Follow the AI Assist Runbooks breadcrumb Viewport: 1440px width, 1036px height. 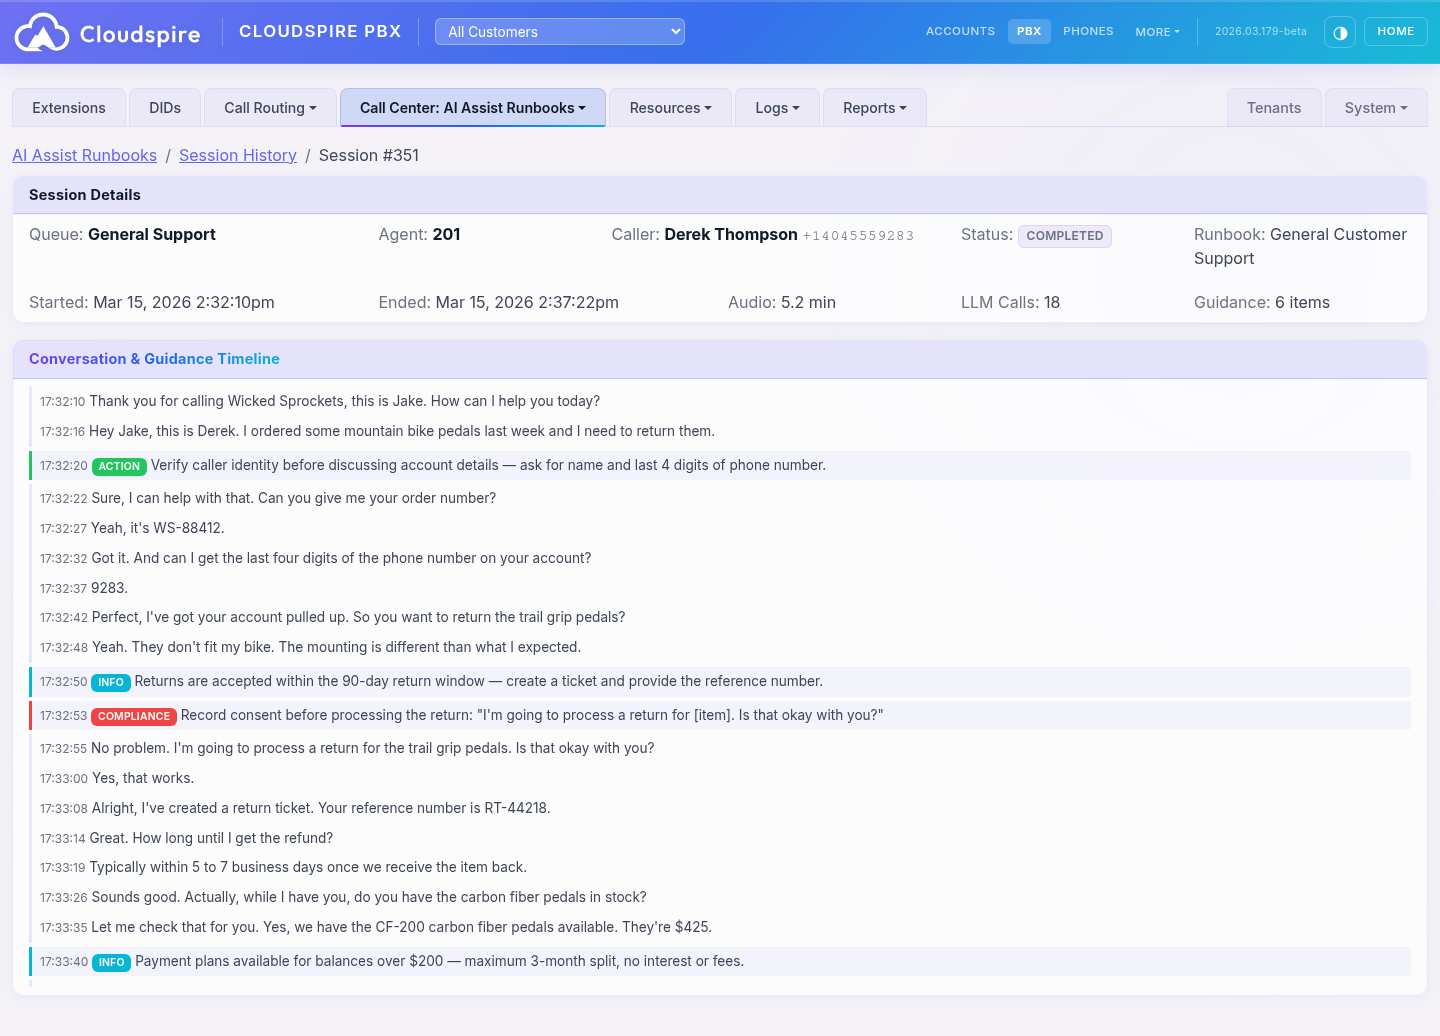coord(84,155)
